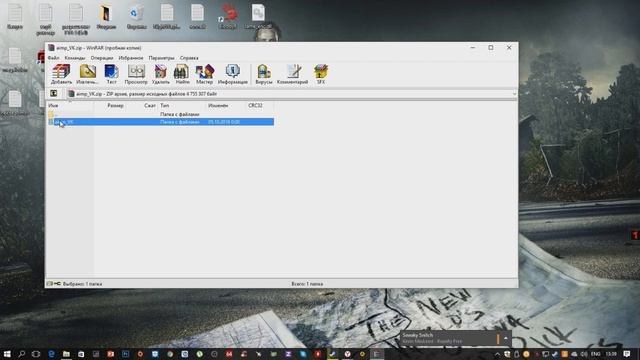This screenshot has width=640, height=360.
Task: Launch the Мастер (Wizard) tool
Action: click(204, 74)
